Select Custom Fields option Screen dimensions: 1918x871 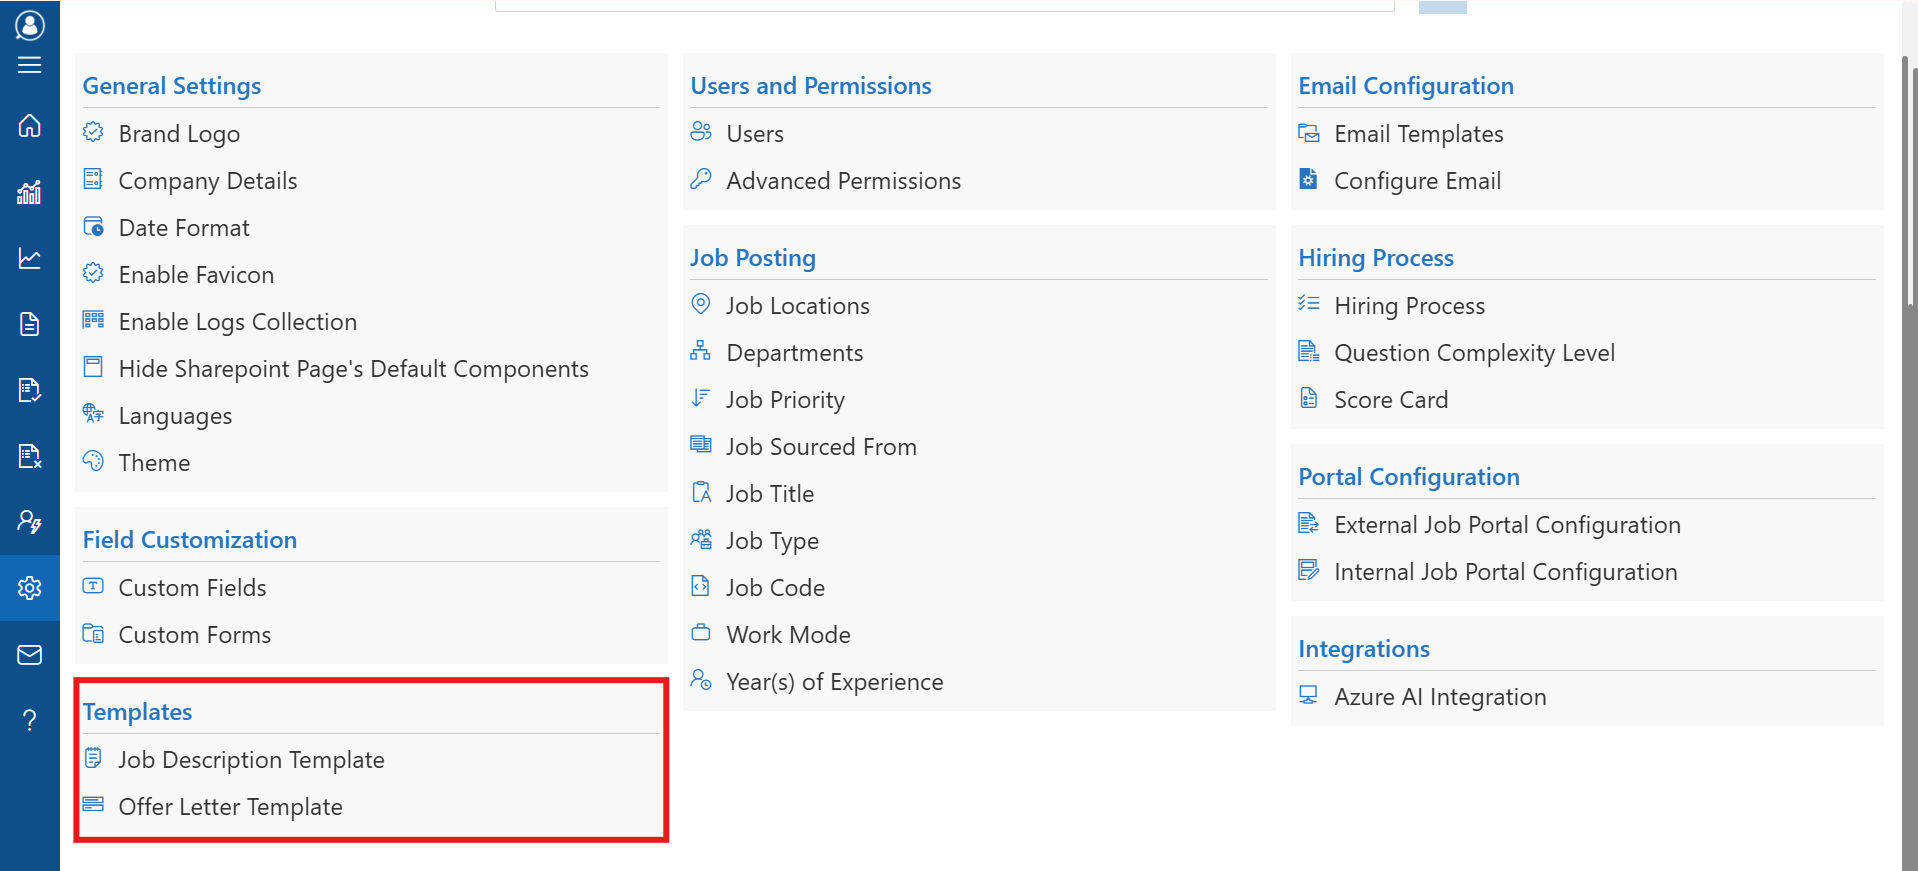pyautogui.click(x=192, y=588)
